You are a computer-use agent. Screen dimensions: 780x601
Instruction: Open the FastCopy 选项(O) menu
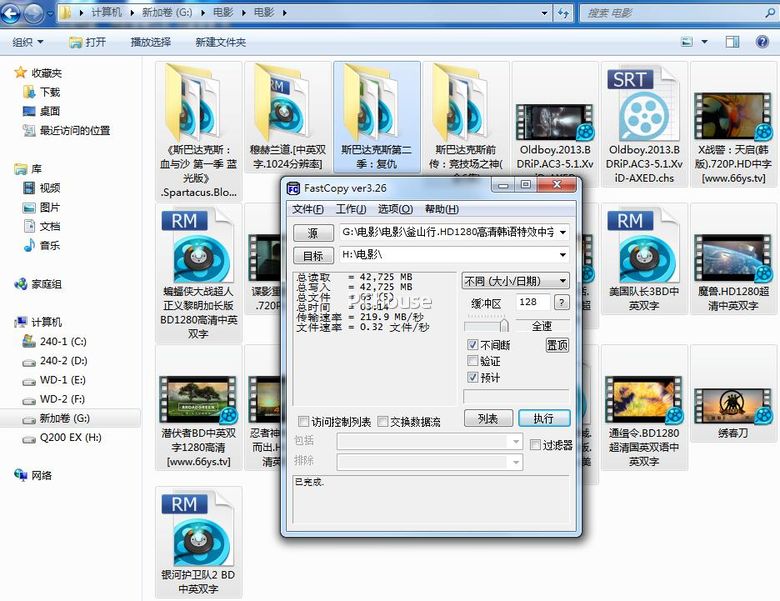(x=394, y=209)
